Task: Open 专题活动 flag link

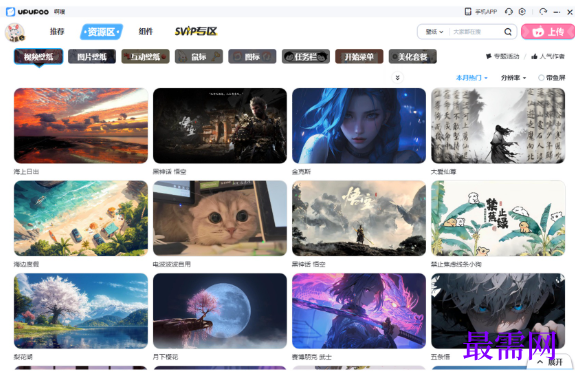Action: tap(502, 56)
